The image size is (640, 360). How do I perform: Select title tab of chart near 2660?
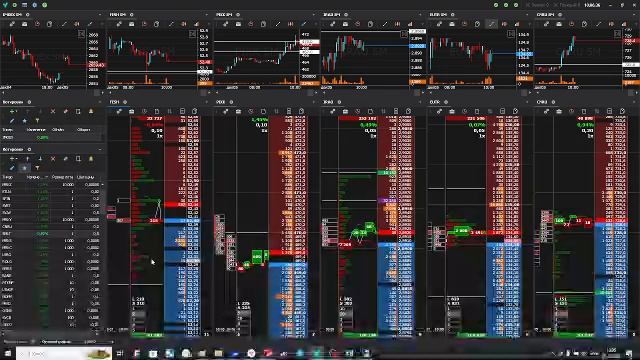13,15
